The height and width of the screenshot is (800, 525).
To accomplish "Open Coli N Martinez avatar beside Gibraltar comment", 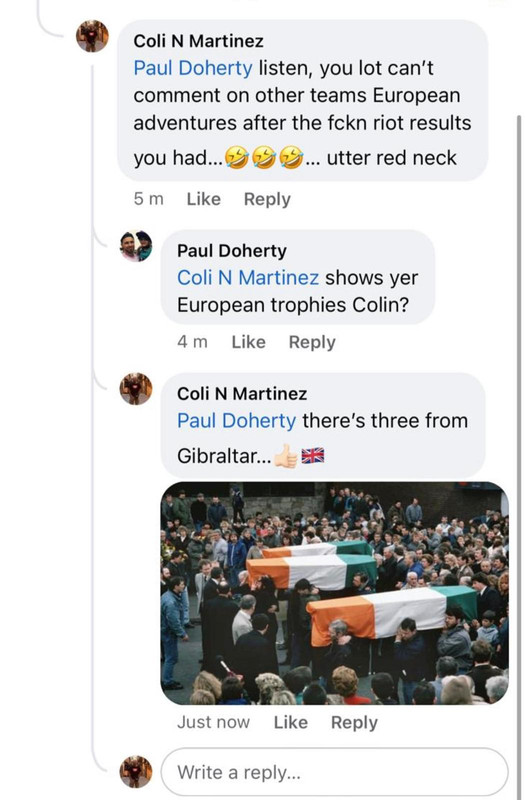I will point(136,389).
